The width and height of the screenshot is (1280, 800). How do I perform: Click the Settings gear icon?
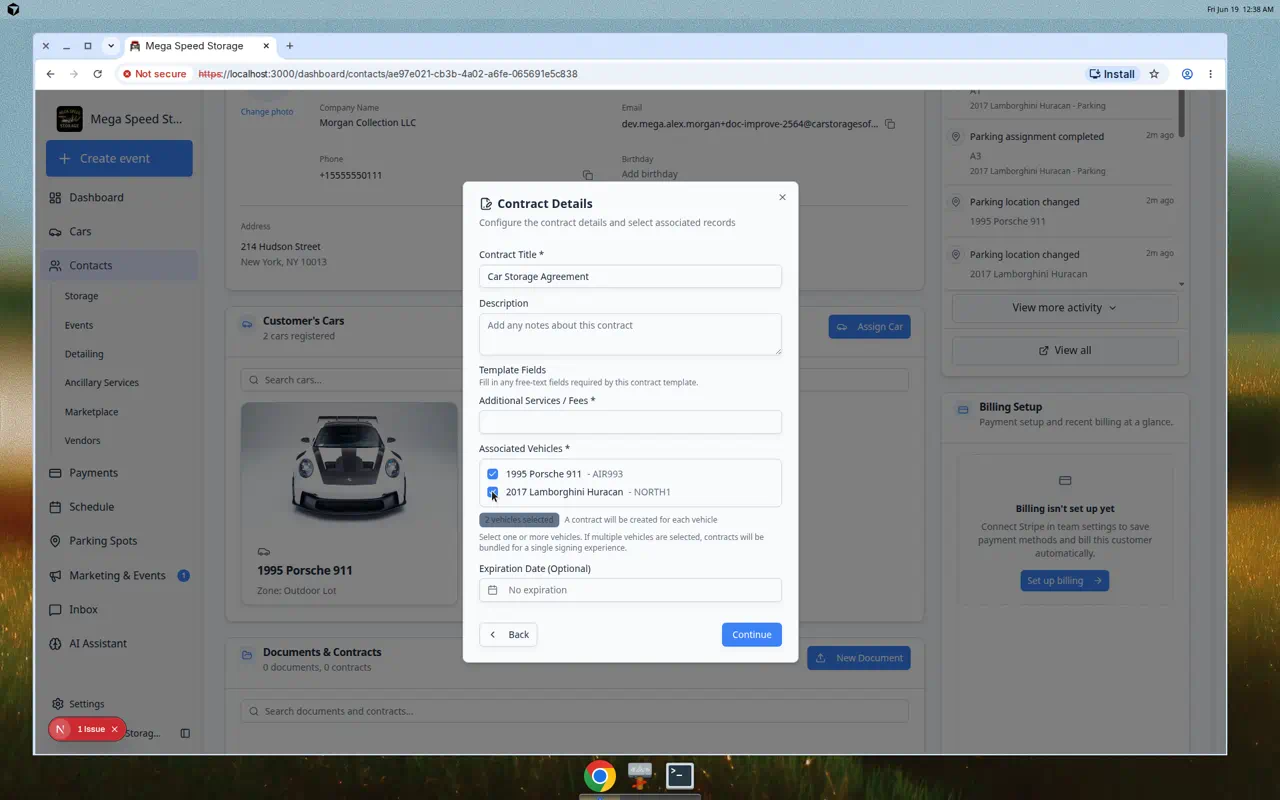point(58,704)
